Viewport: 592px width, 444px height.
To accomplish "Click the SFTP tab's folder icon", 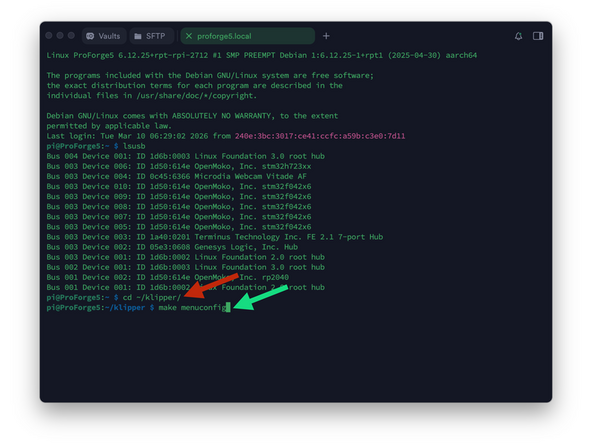I will point(138,36).
